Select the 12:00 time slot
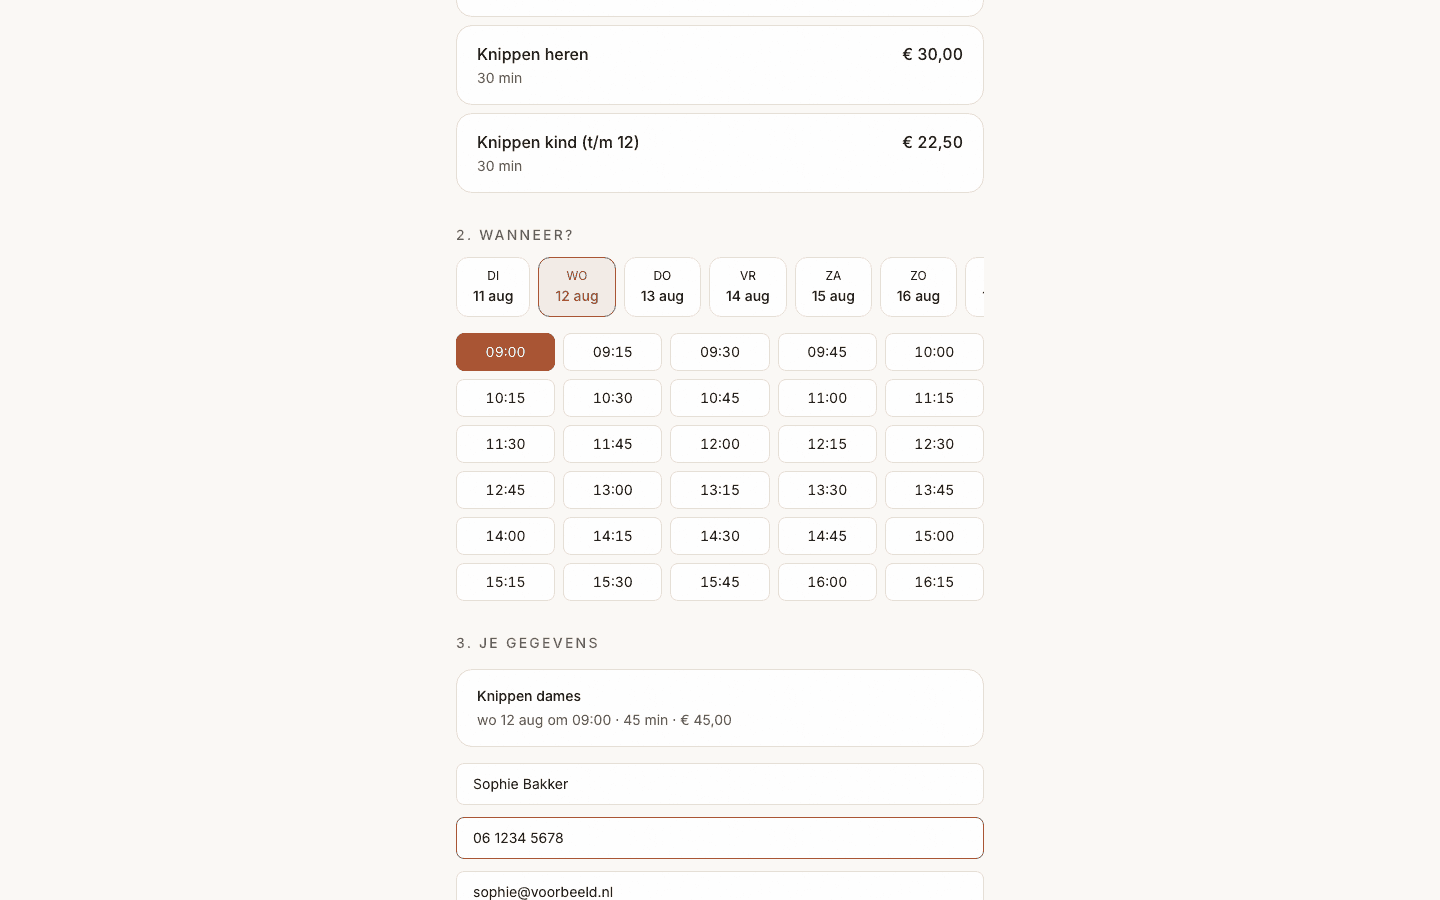The image size is (1440, 900). click(720, 444)
